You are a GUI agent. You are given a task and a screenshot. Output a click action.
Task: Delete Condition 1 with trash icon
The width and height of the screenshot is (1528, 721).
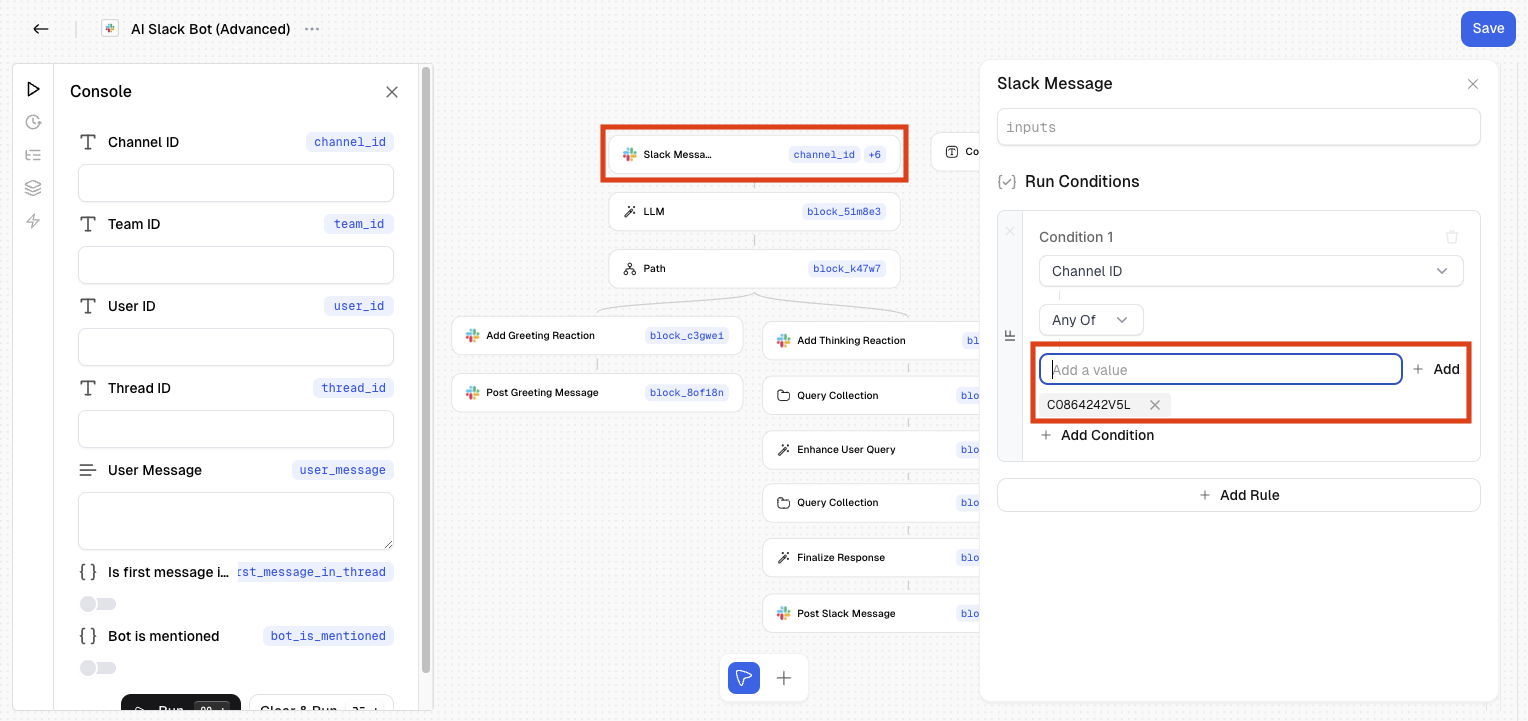pos(1452,237)
